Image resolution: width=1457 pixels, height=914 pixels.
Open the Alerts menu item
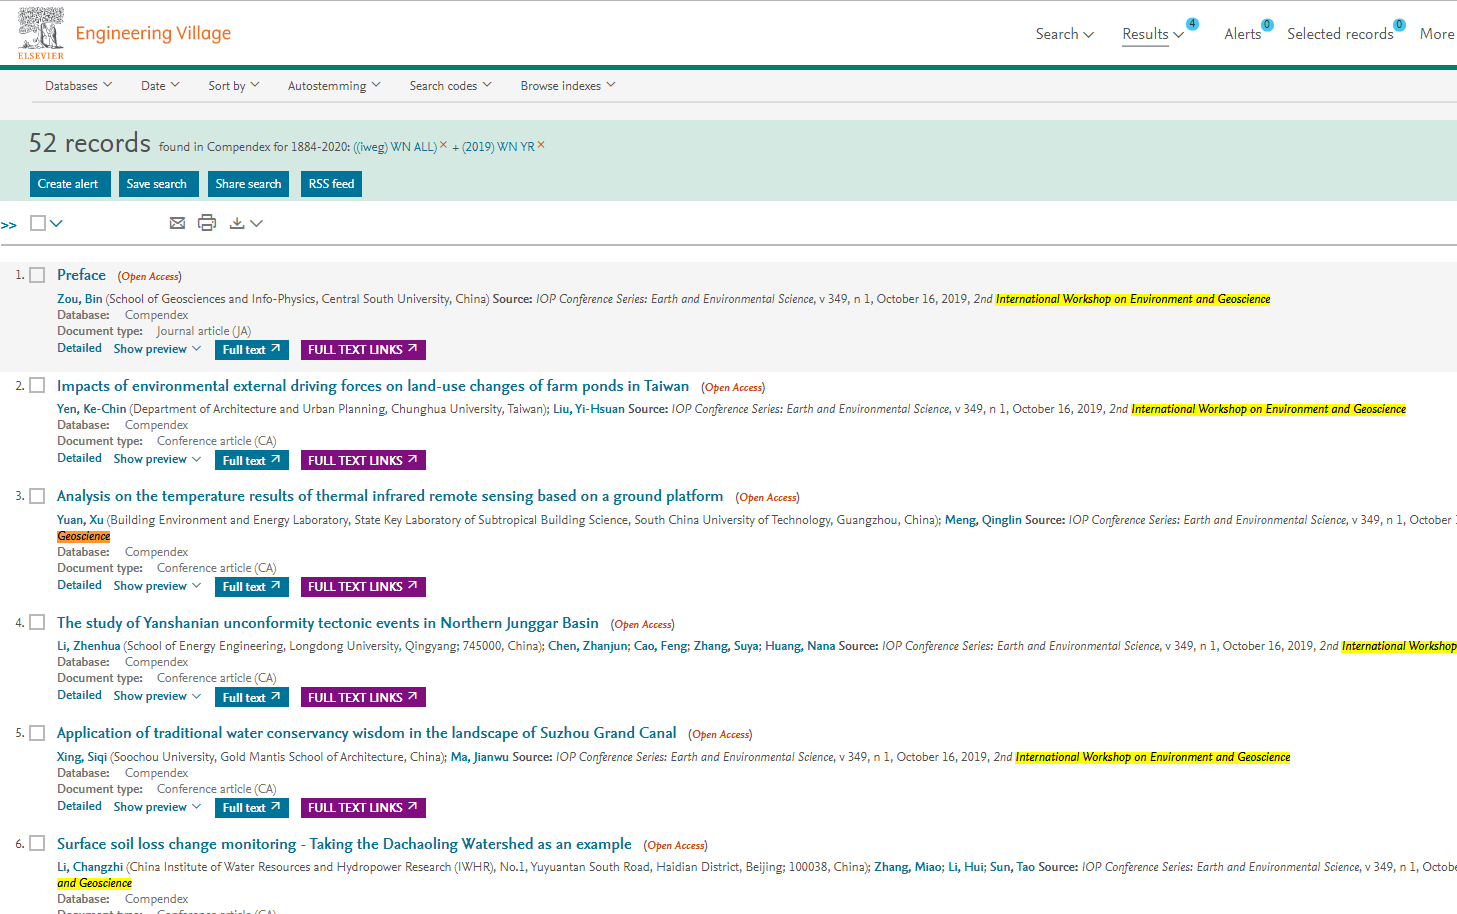[1242, 34]
